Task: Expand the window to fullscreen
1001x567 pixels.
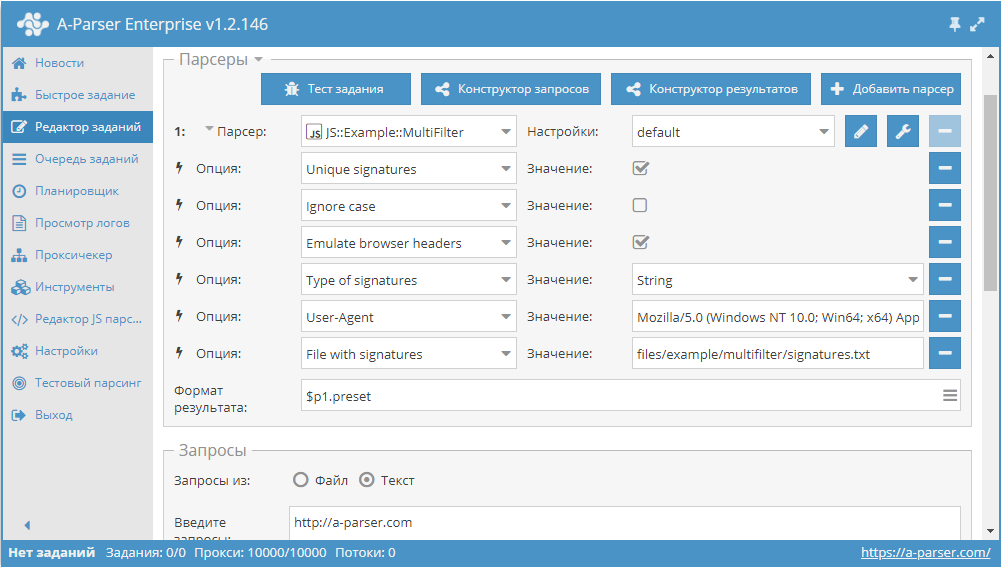Action: [977, 24]
